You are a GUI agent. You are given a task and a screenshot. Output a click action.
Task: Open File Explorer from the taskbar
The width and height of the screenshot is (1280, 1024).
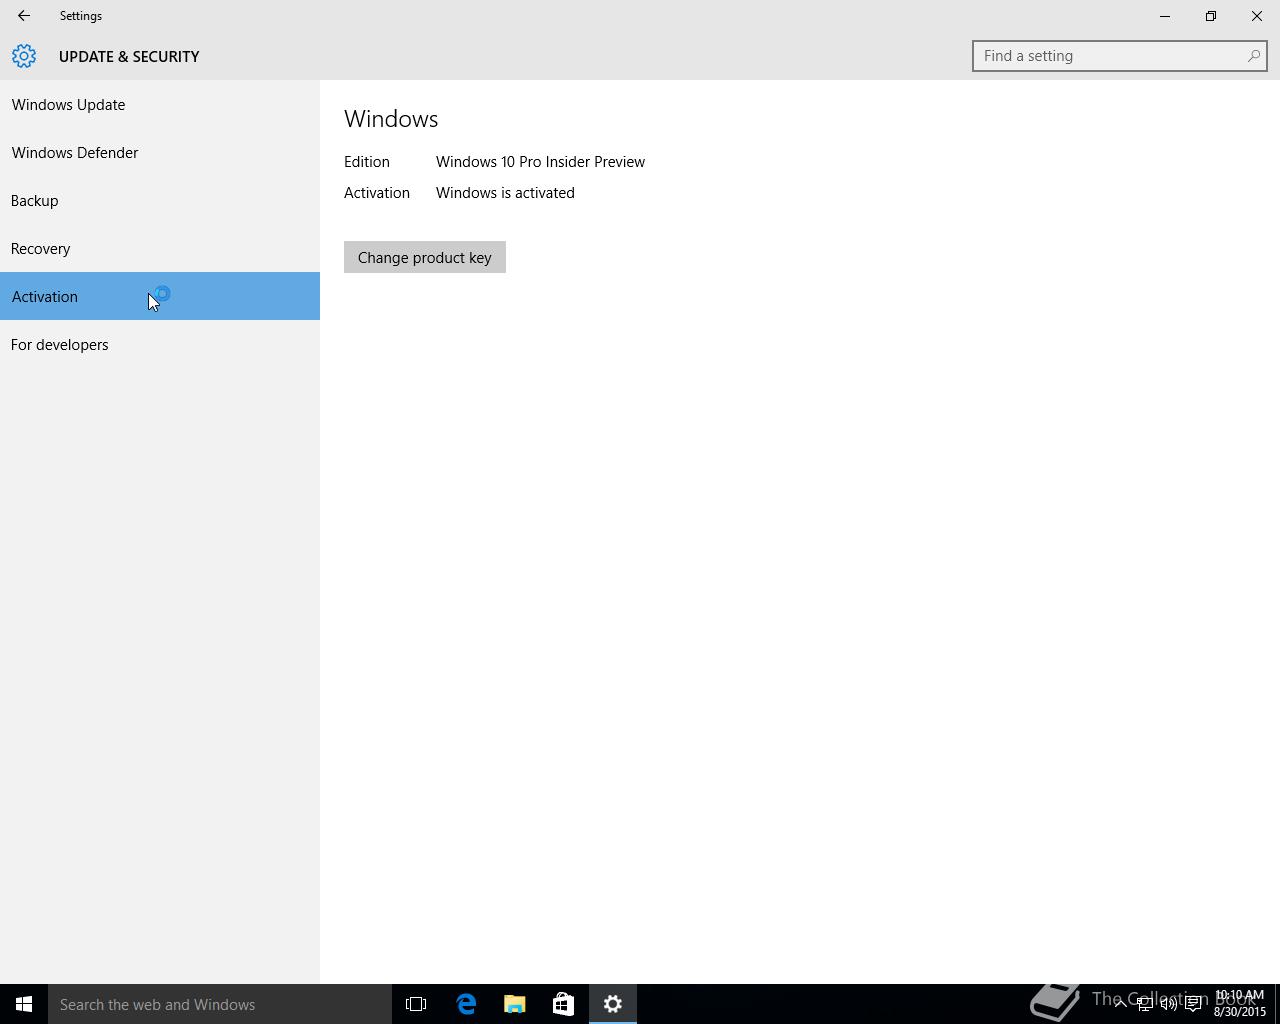tap(515, 1004)
